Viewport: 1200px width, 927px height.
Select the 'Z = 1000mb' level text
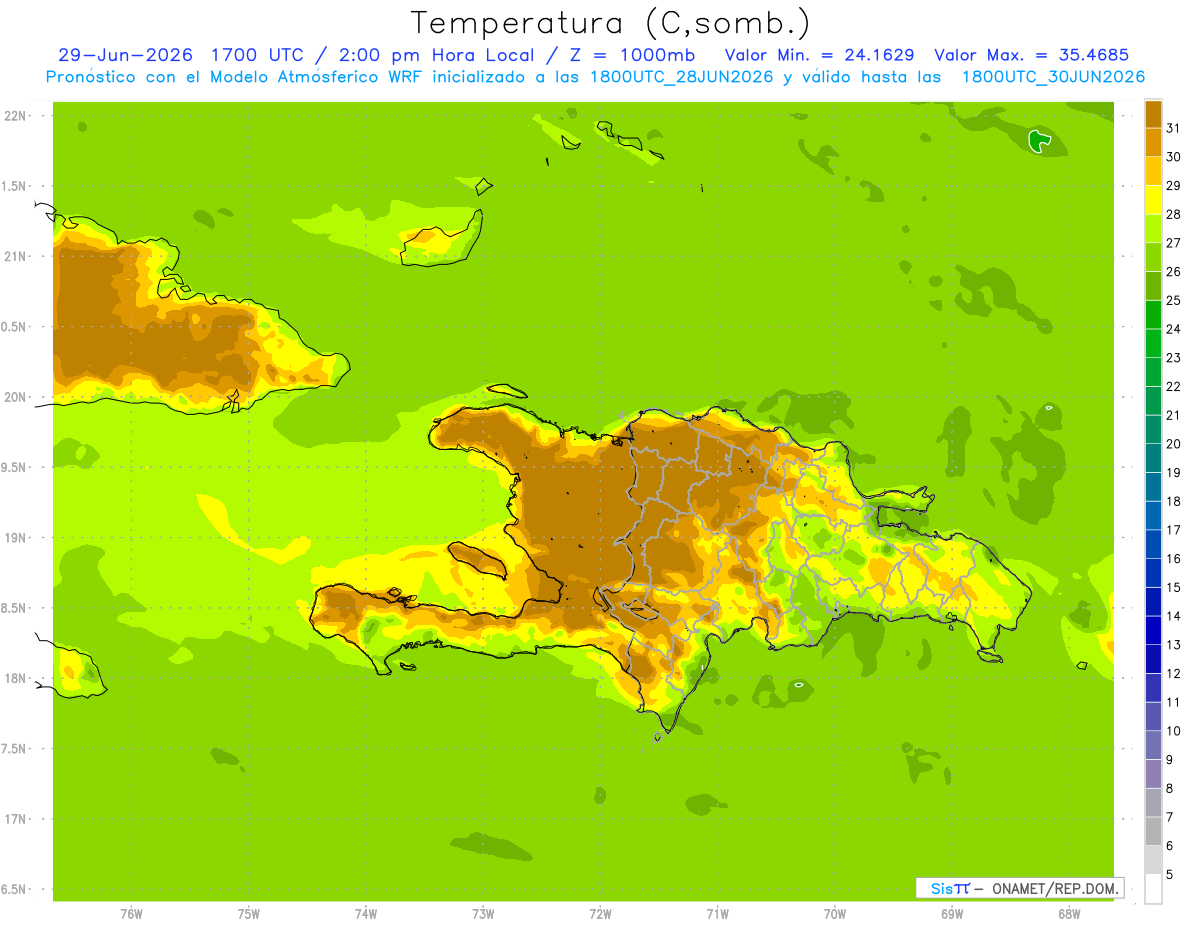coord(630,55)
